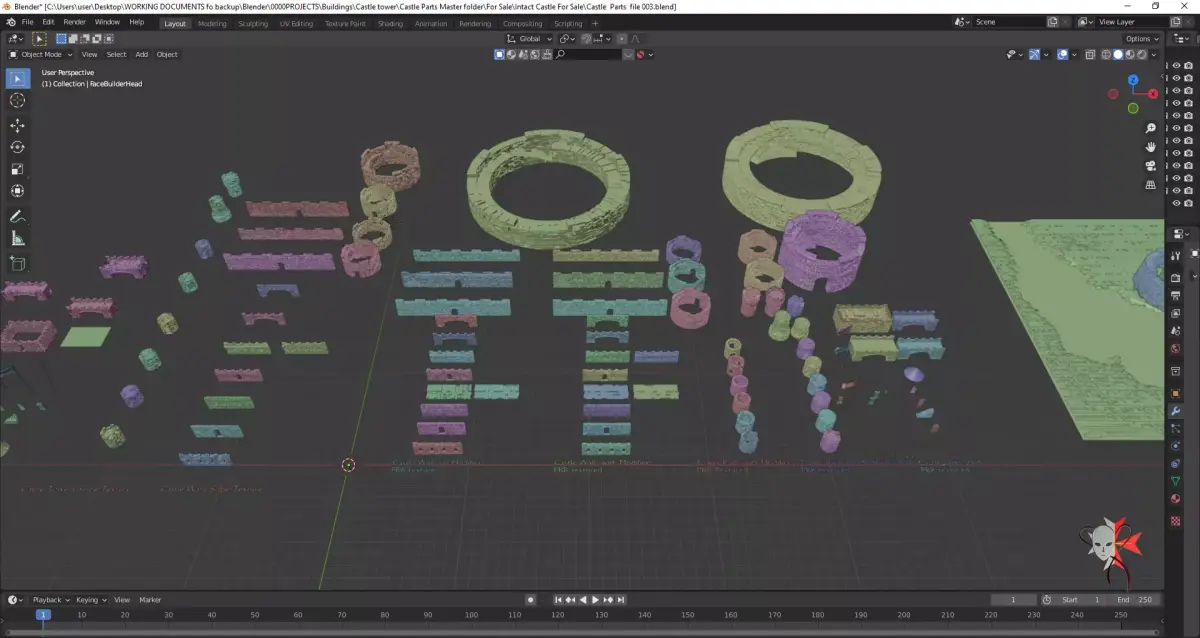Image resolution: width=1200 pixels, height=638 pixels.
Task: Open the Particles properties tab
Action: [x=1176, y=428]
